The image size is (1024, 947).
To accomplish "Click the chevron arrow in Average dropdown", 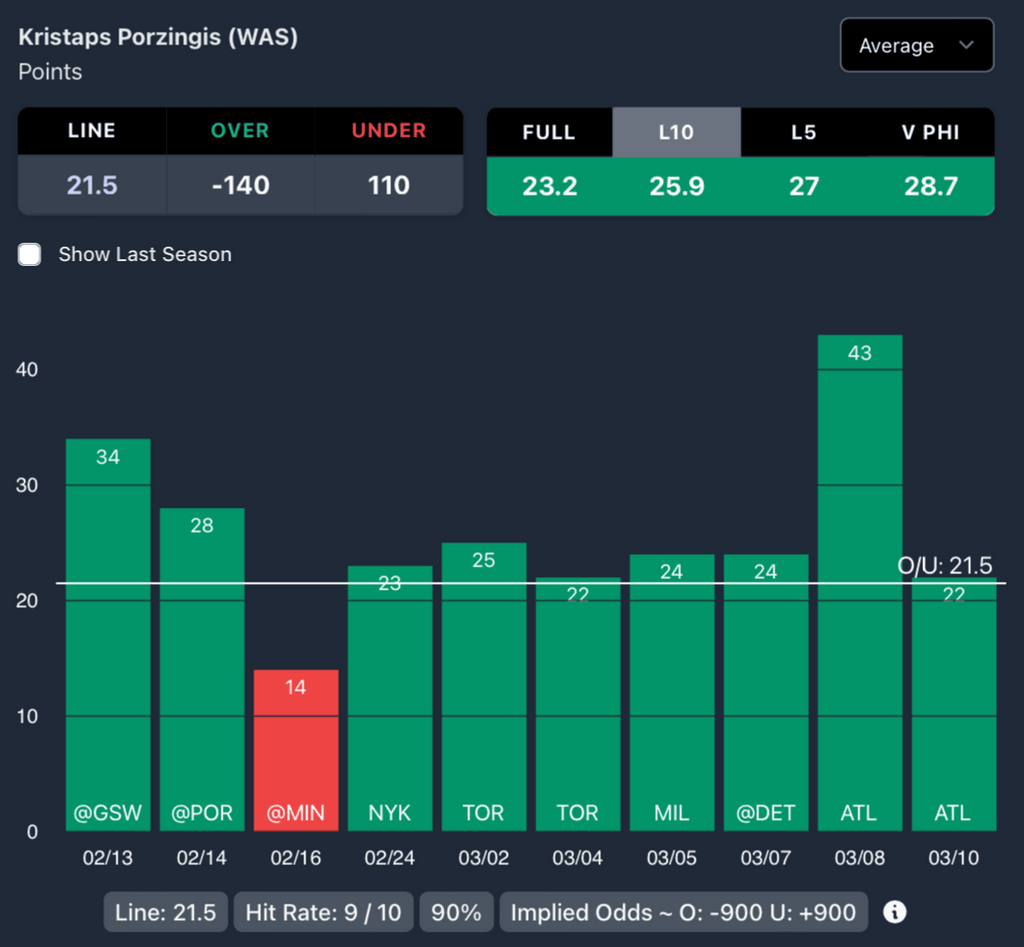I will click(x=966, y=46).
